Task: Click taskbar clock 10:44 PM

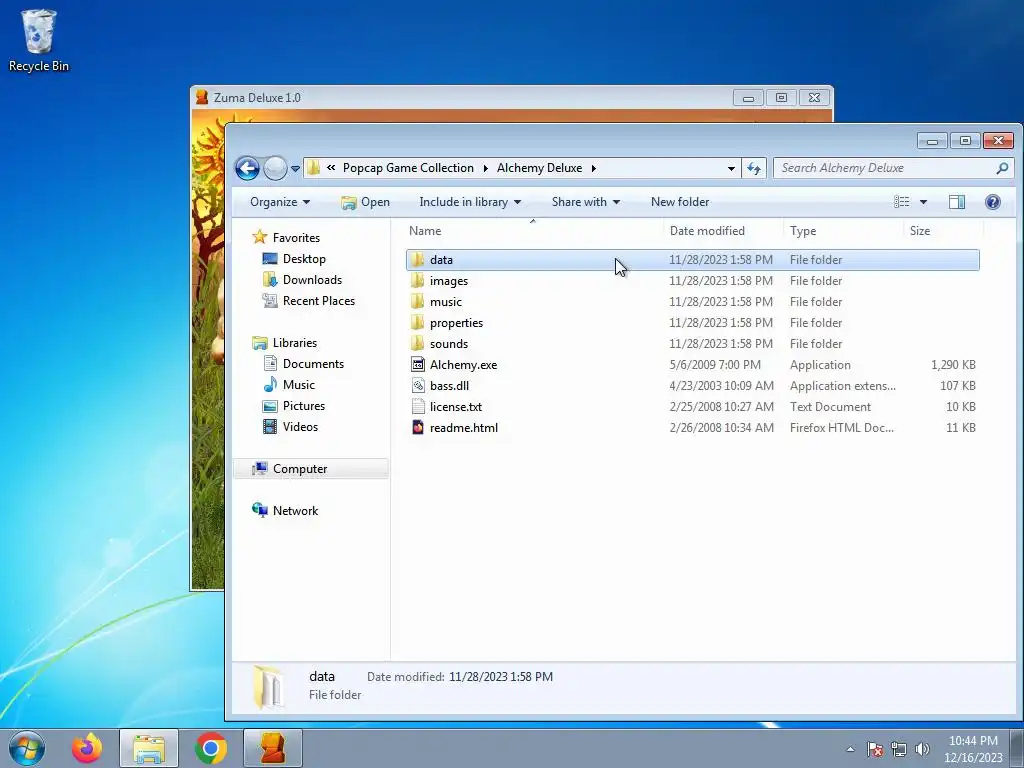Action: pos(973,749)
